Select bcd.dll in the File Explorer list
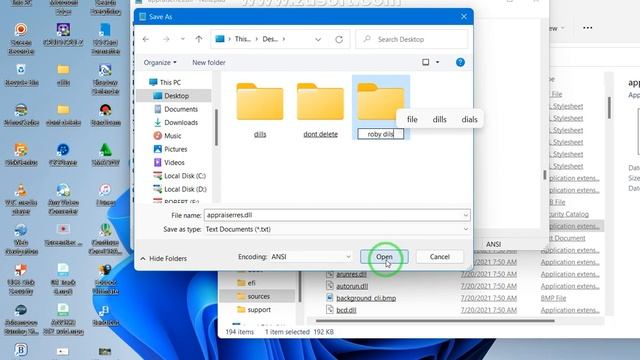 tap(346, 310)
